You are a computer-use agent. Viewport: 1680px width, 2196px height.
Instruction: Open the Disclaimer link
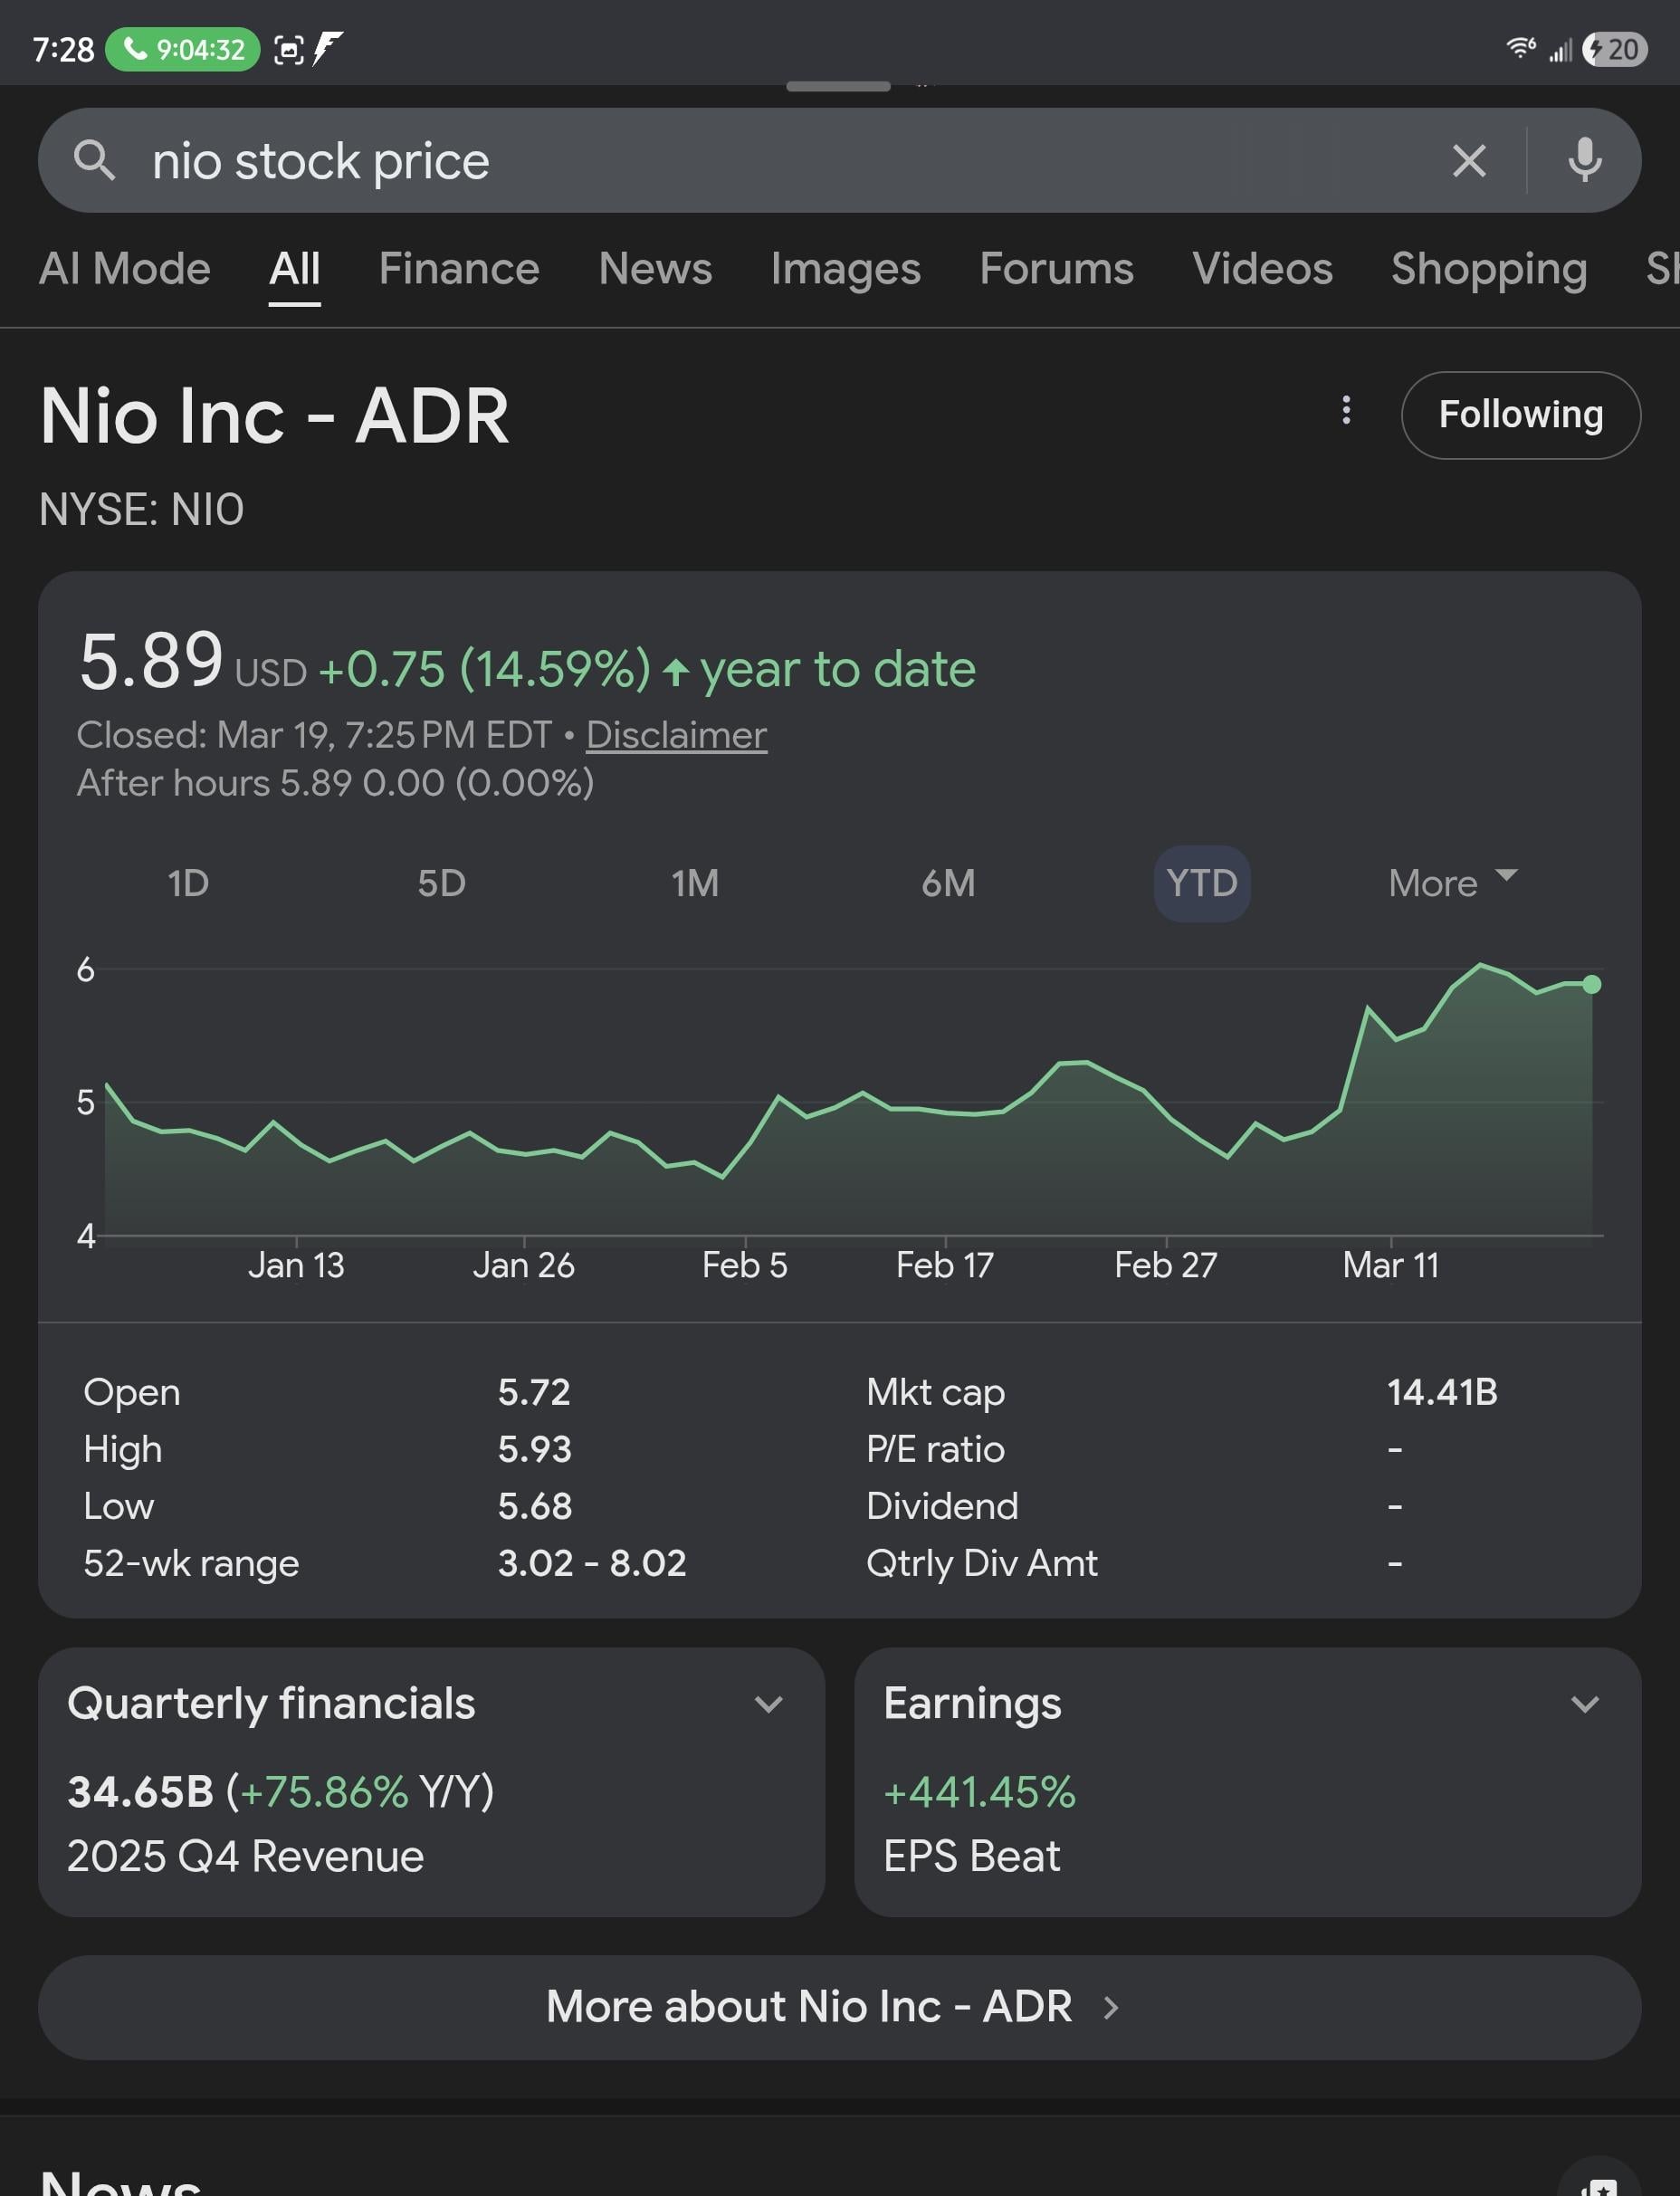676,735
